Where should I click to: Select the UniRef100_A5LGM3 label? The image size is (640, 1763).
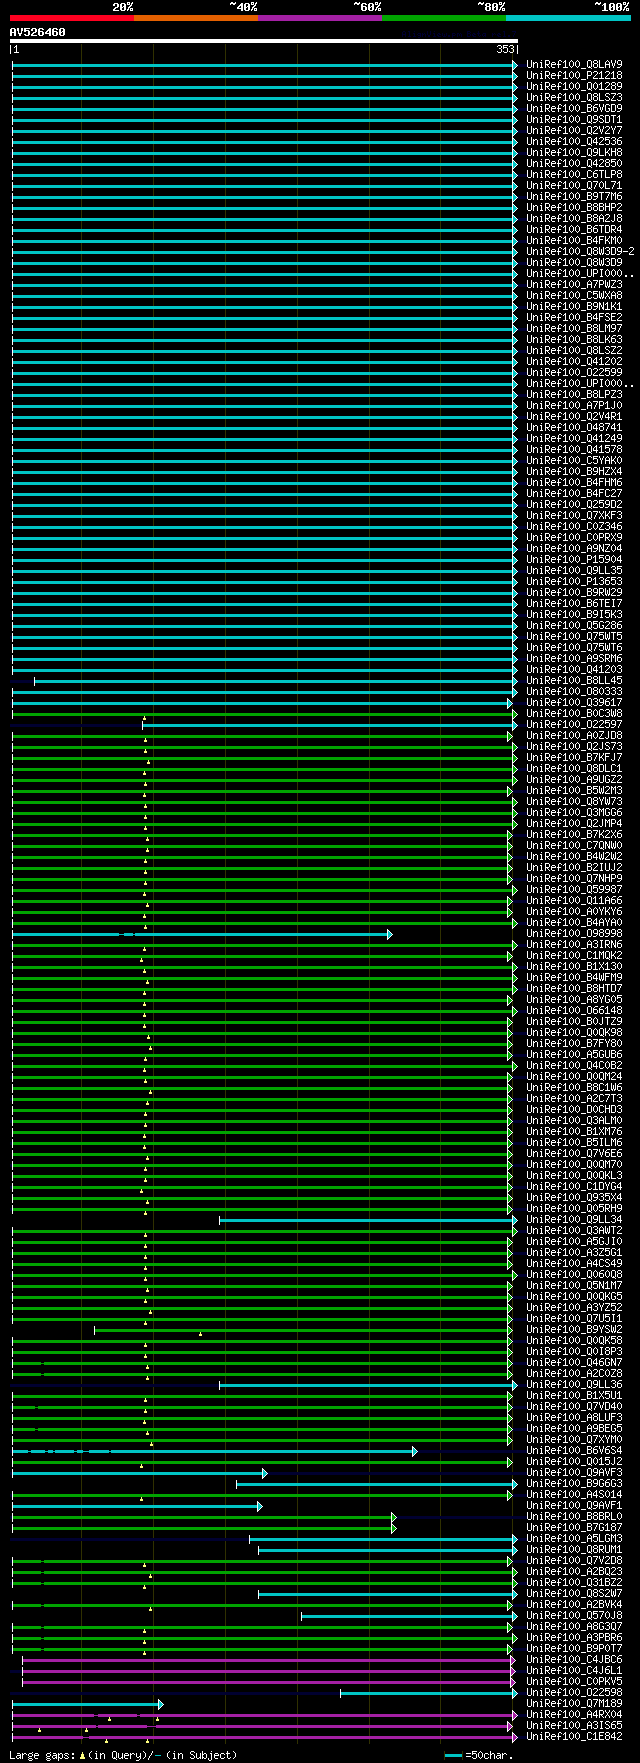574,1538
